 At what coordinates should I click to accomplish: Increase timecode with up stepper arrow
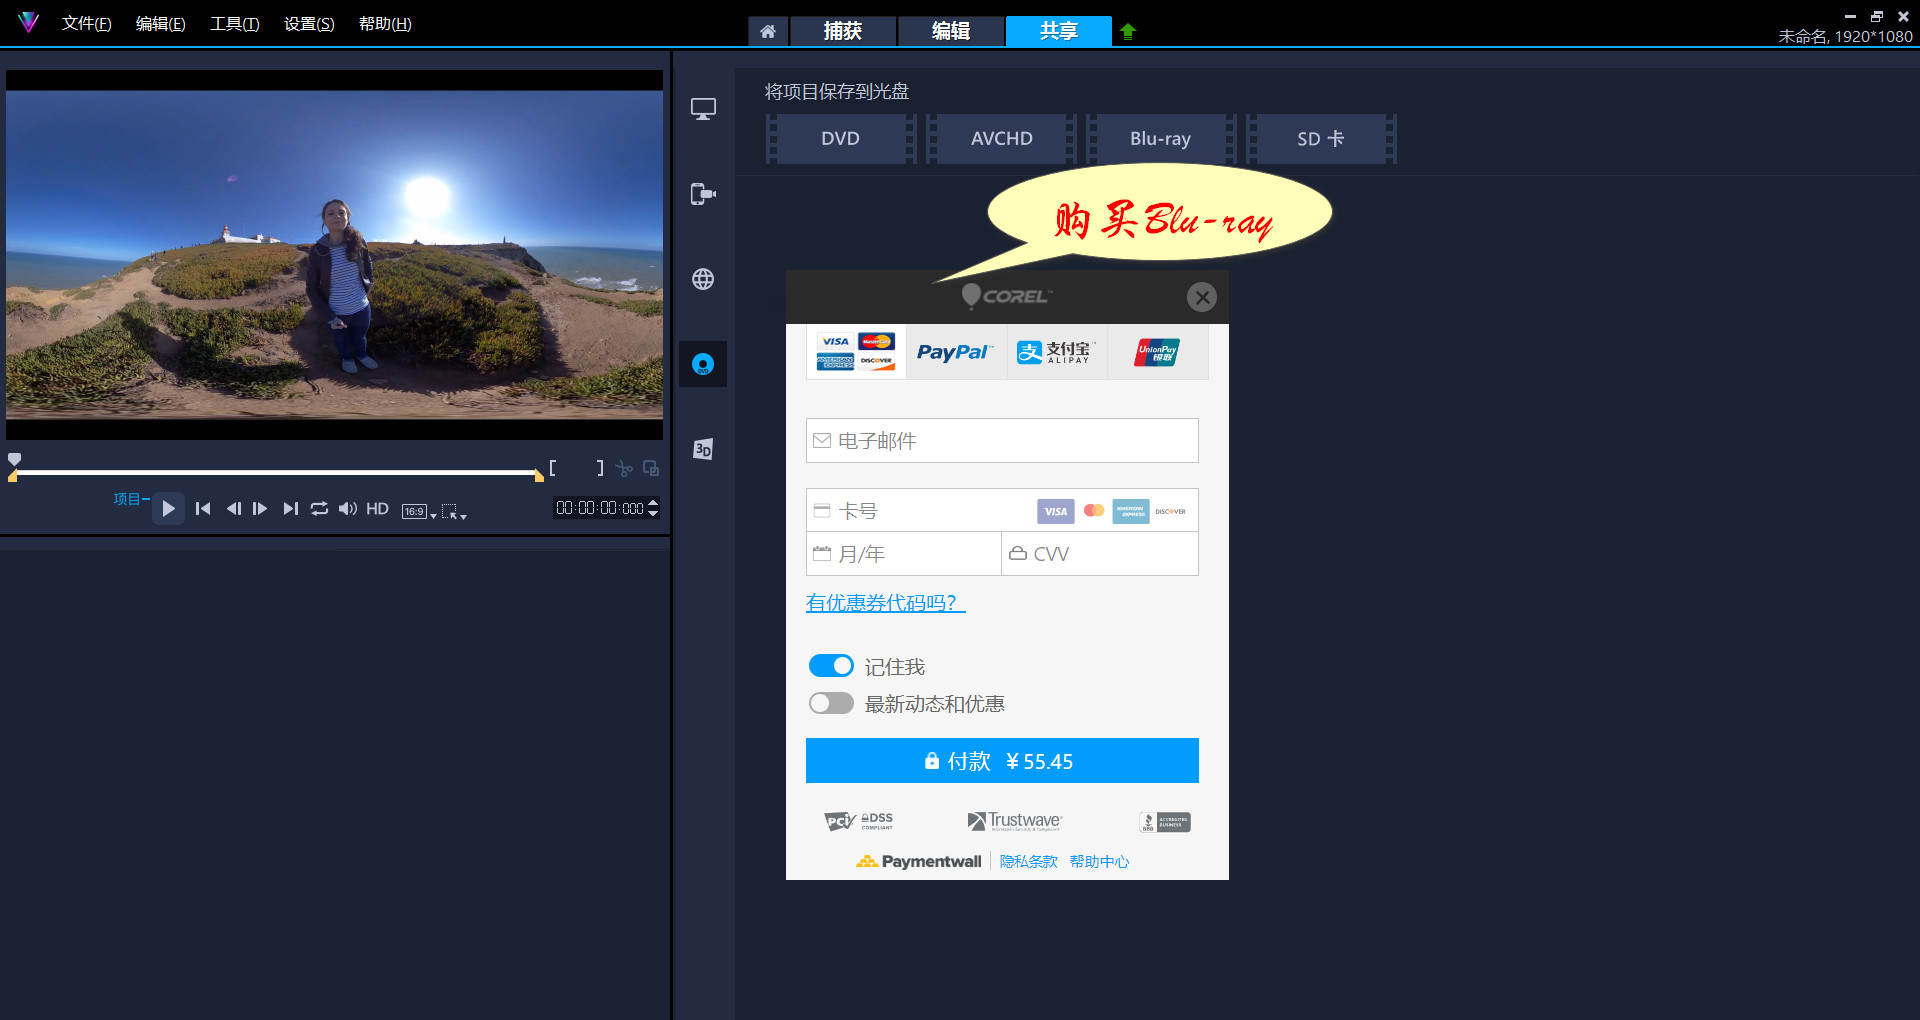[653, 503]
